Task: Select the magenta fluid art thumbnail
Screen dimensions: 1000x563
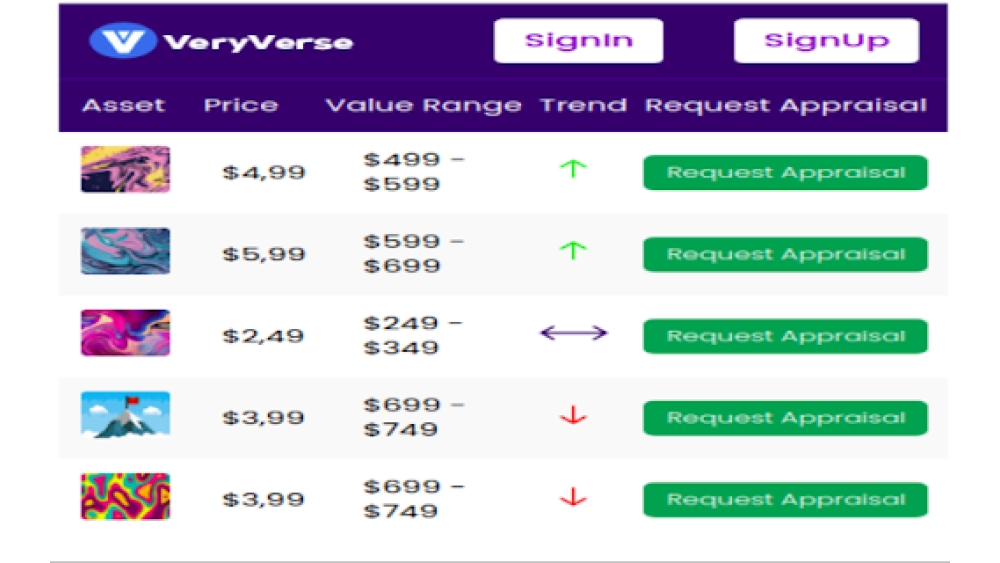Action: coord(125,333)
